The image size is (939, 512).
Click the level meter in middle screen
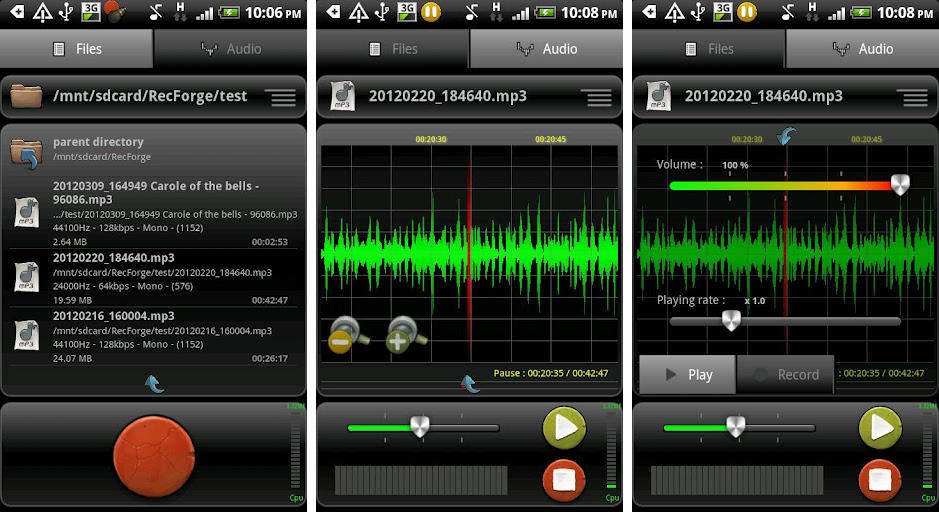(x=421, y=480)
